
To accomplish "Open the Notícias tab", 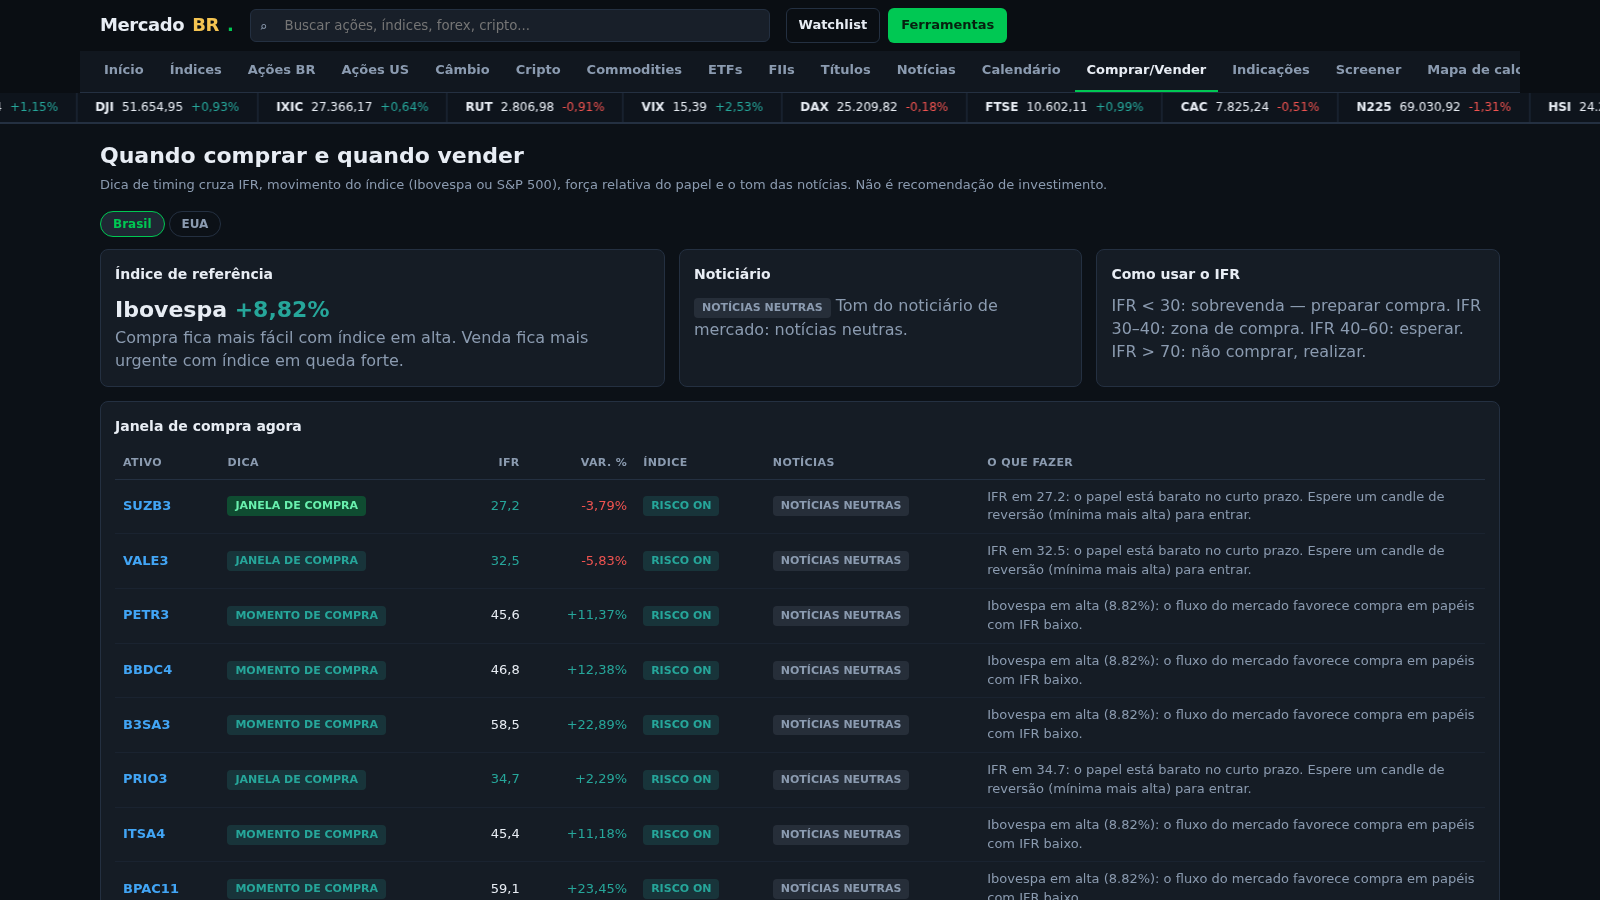I will [x=926, y=70].
